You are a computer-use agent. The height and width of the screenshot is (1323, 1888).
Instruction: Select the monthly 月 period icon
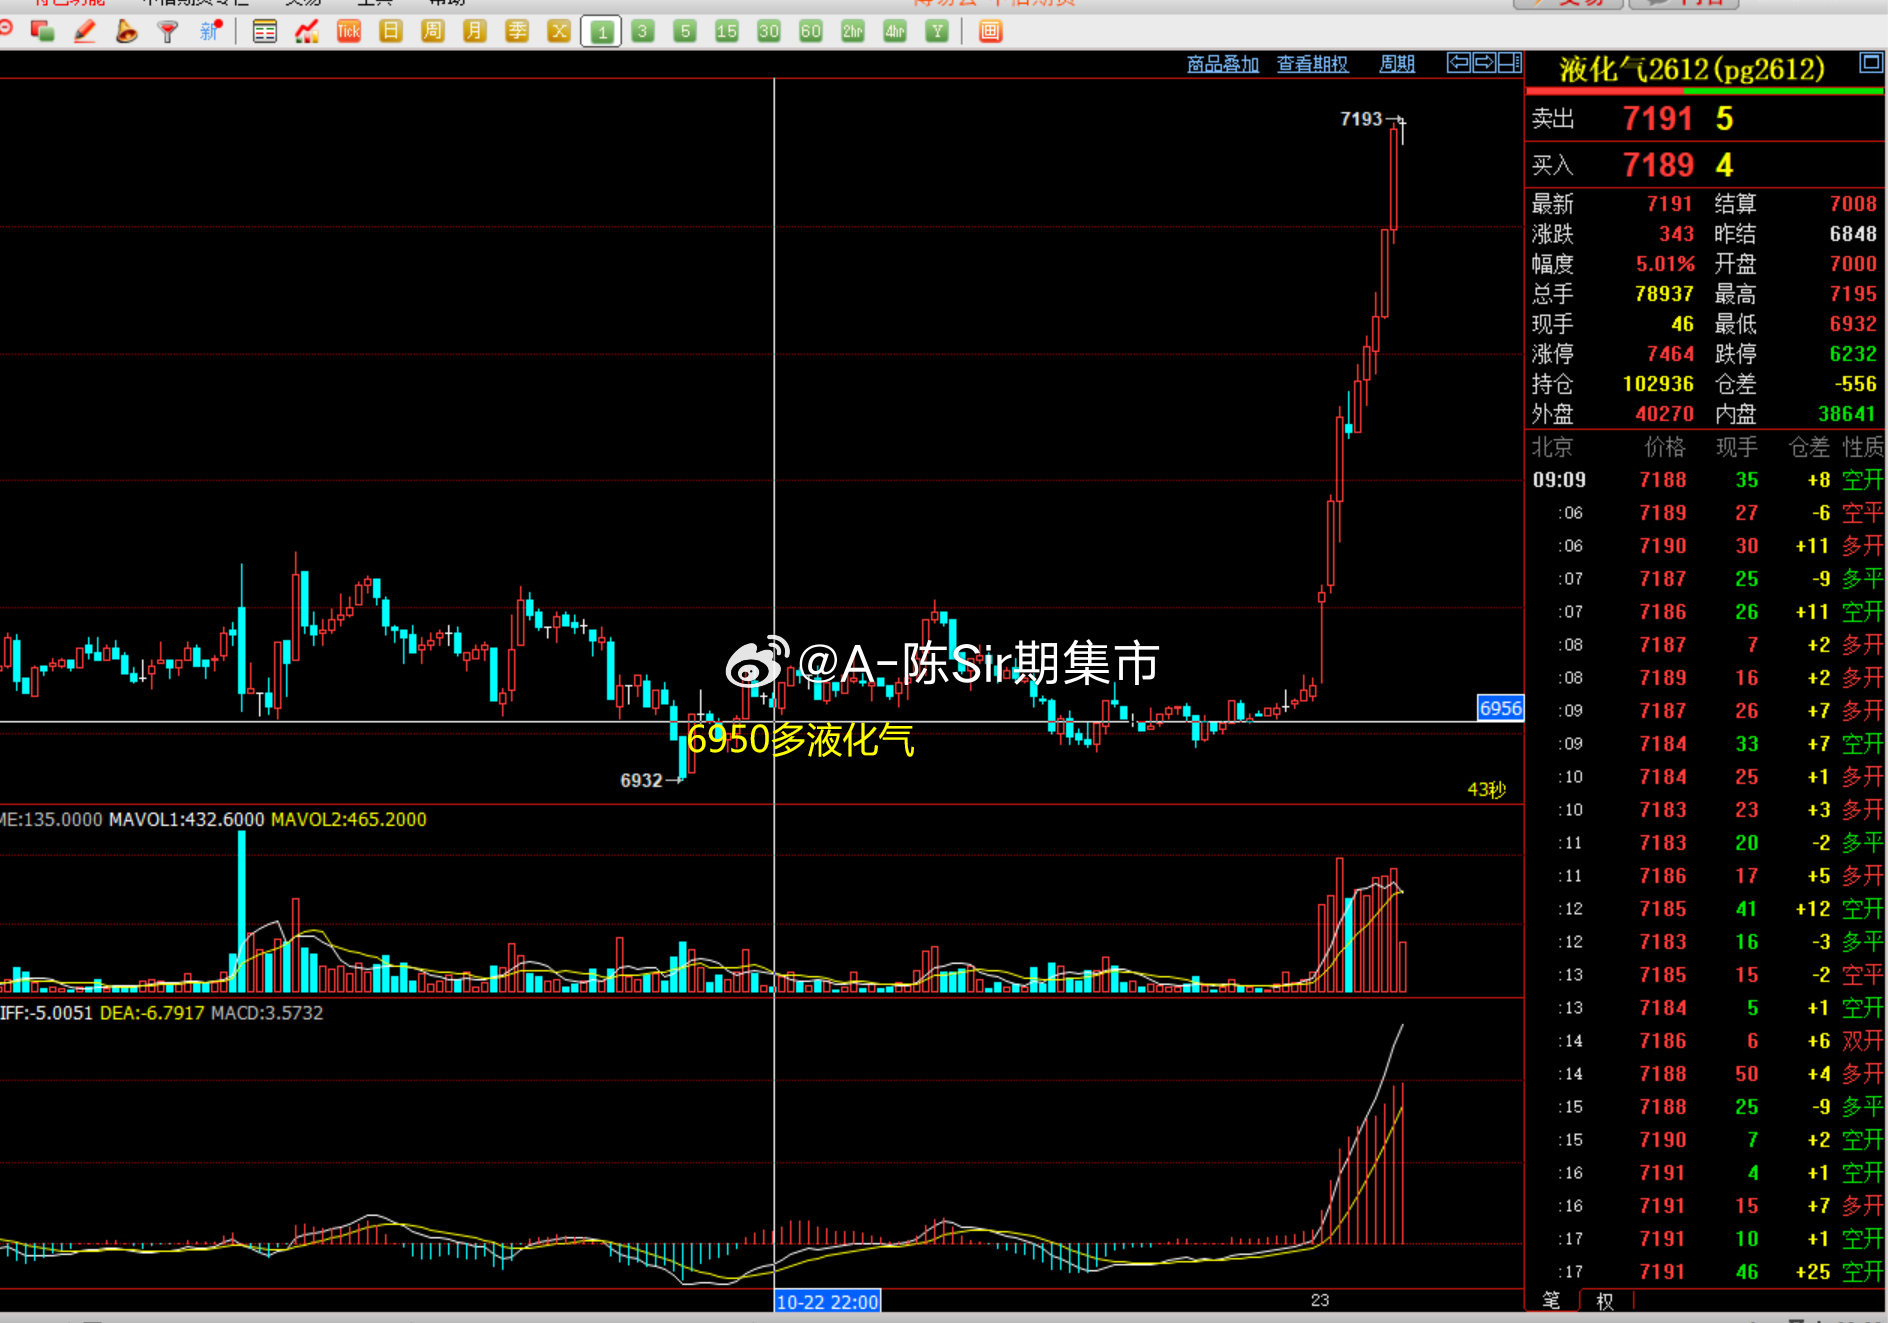[475, 32]
